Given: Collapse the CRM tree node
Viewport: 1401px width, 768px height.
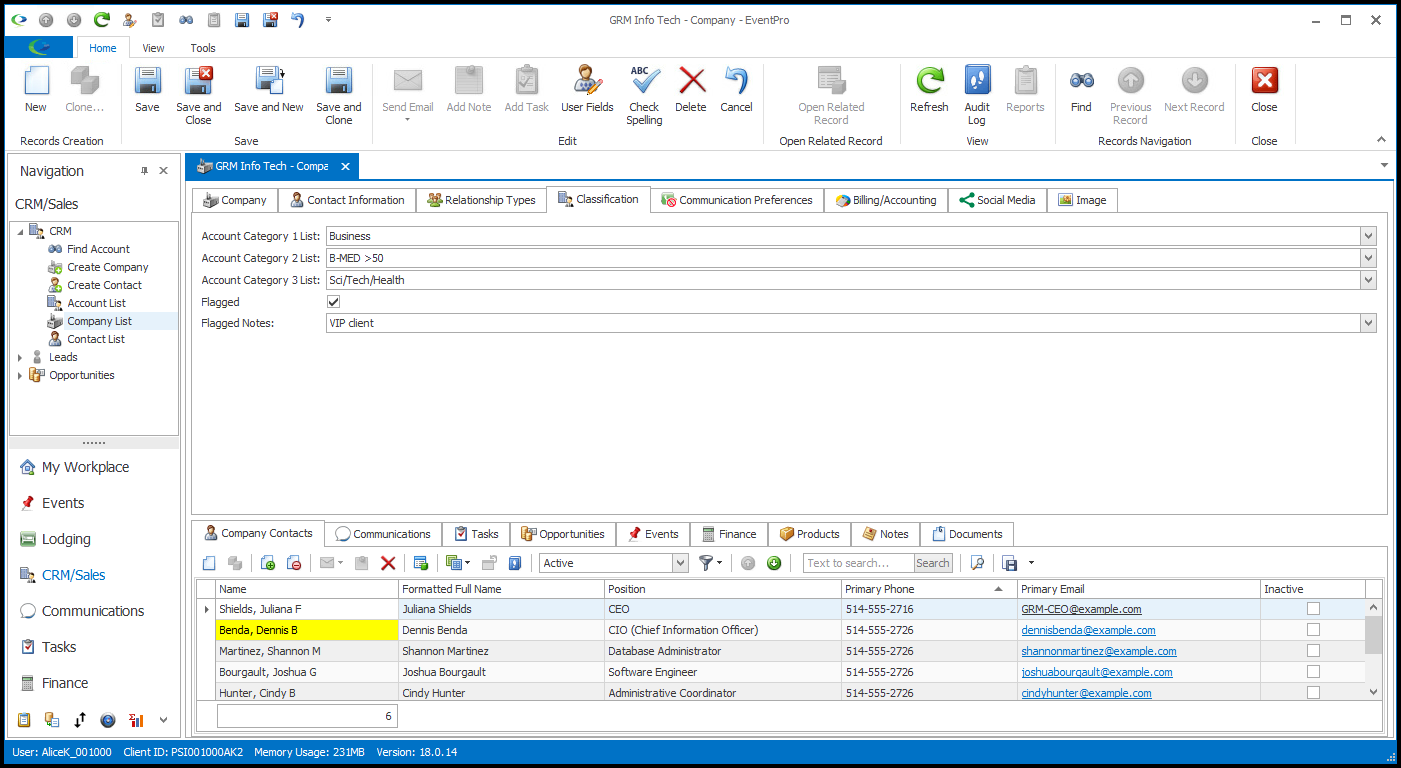Looking at the screenshot, I should pyautogui.click(x=20, y=231).
